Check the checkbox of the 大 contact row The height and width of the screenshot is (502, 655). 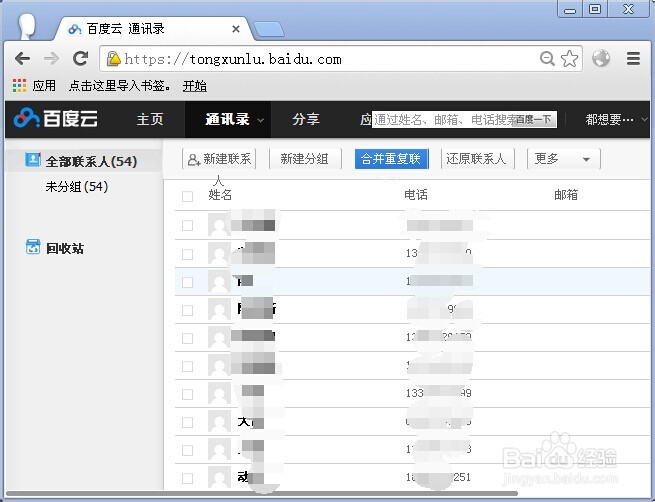pyautogui.click(x=187, y=422)
